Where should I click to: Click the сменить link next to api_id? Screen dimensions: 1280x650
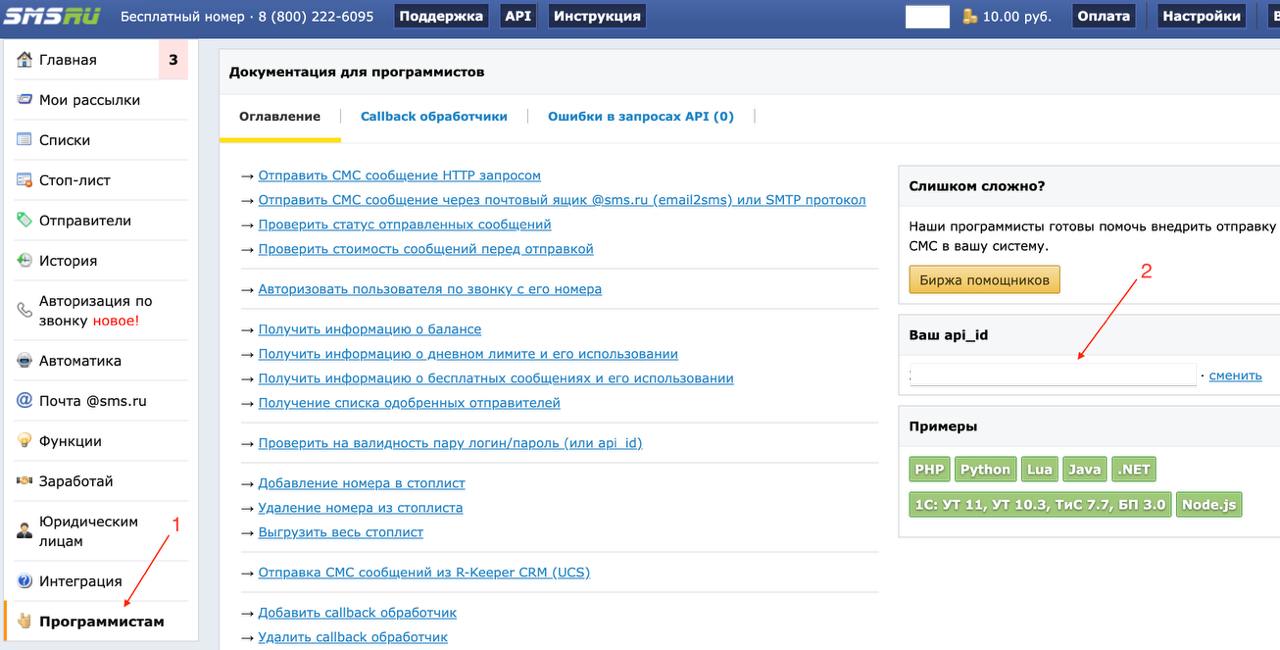(x=1235, y=376)
